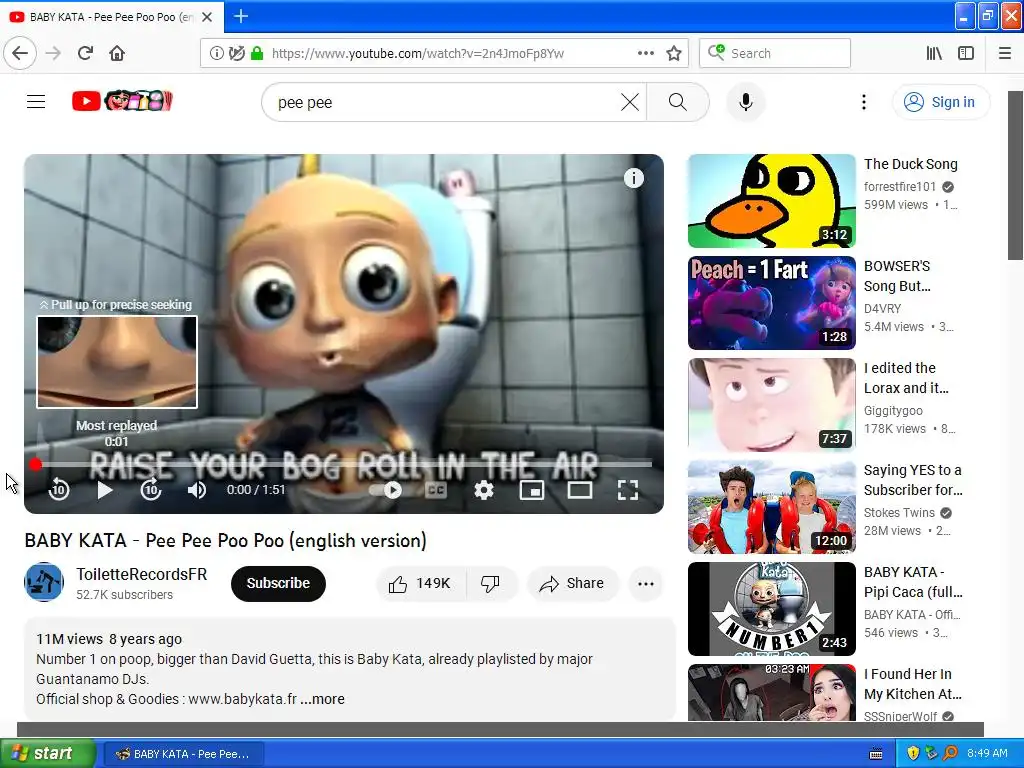The width and height of the screenshot is (1024, 768).
Task: Open I Found Her In My Kitchen video
Action: (x=913, y=684)
